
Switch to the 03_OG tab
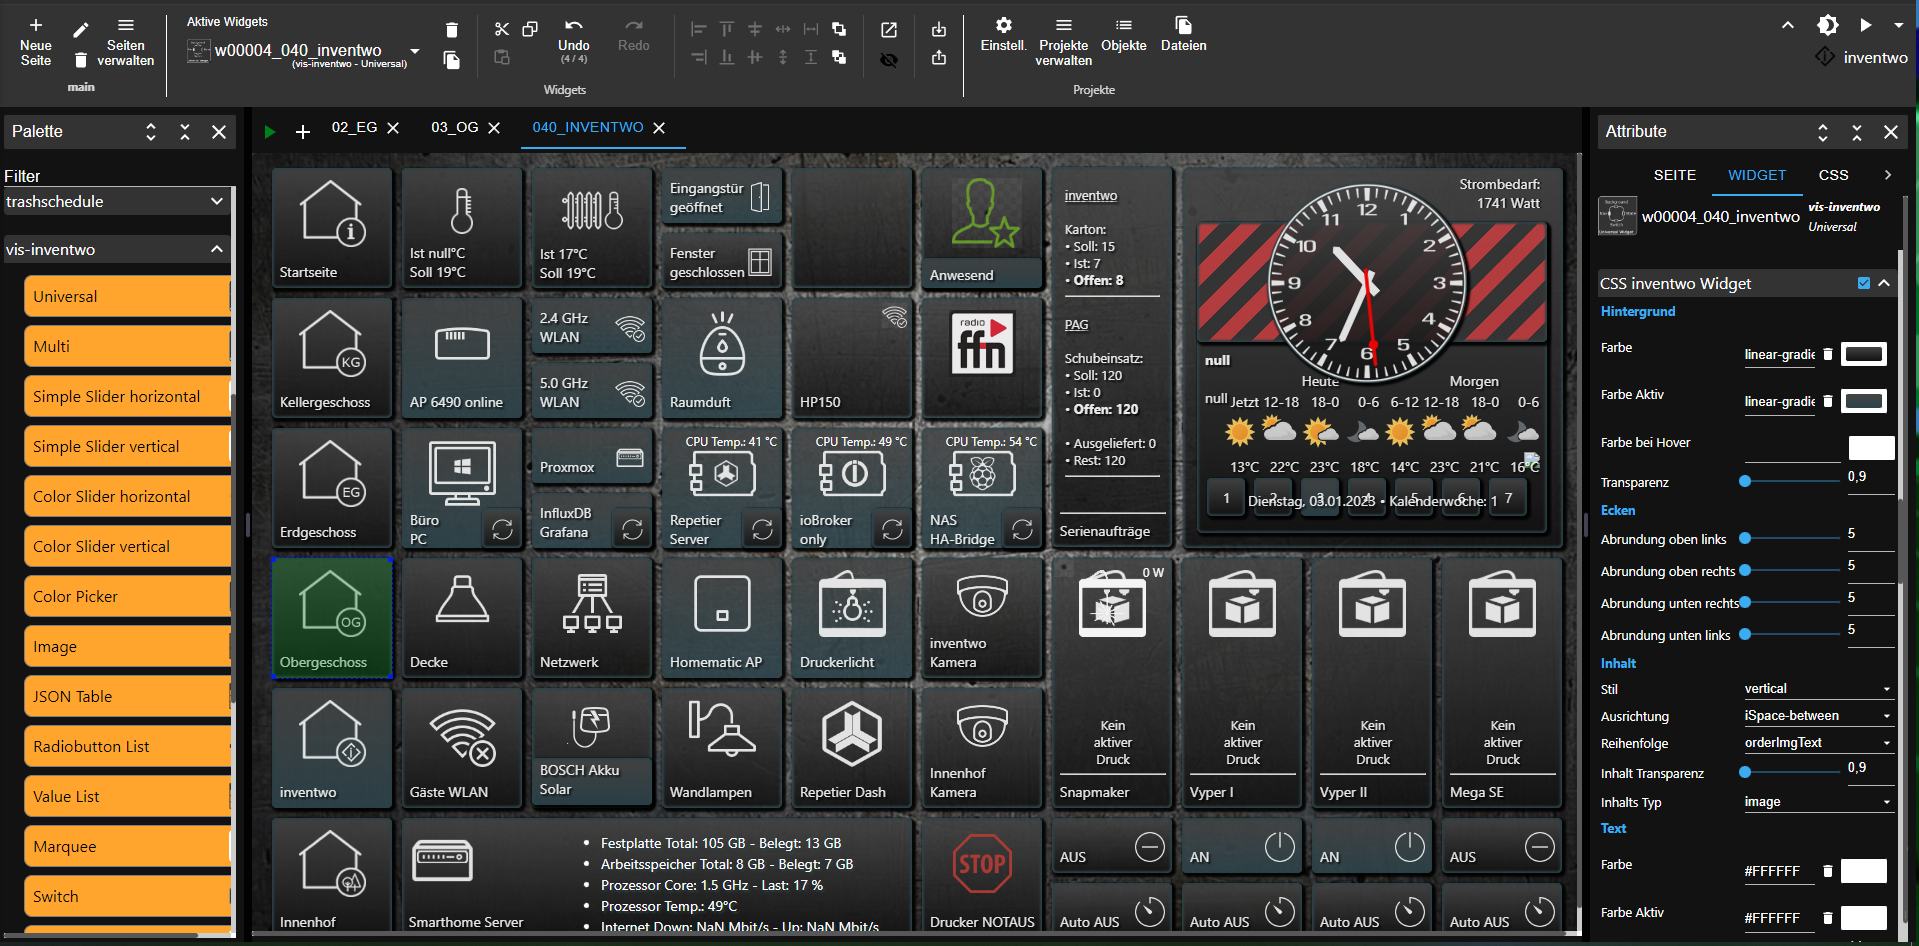coord(454,128)
